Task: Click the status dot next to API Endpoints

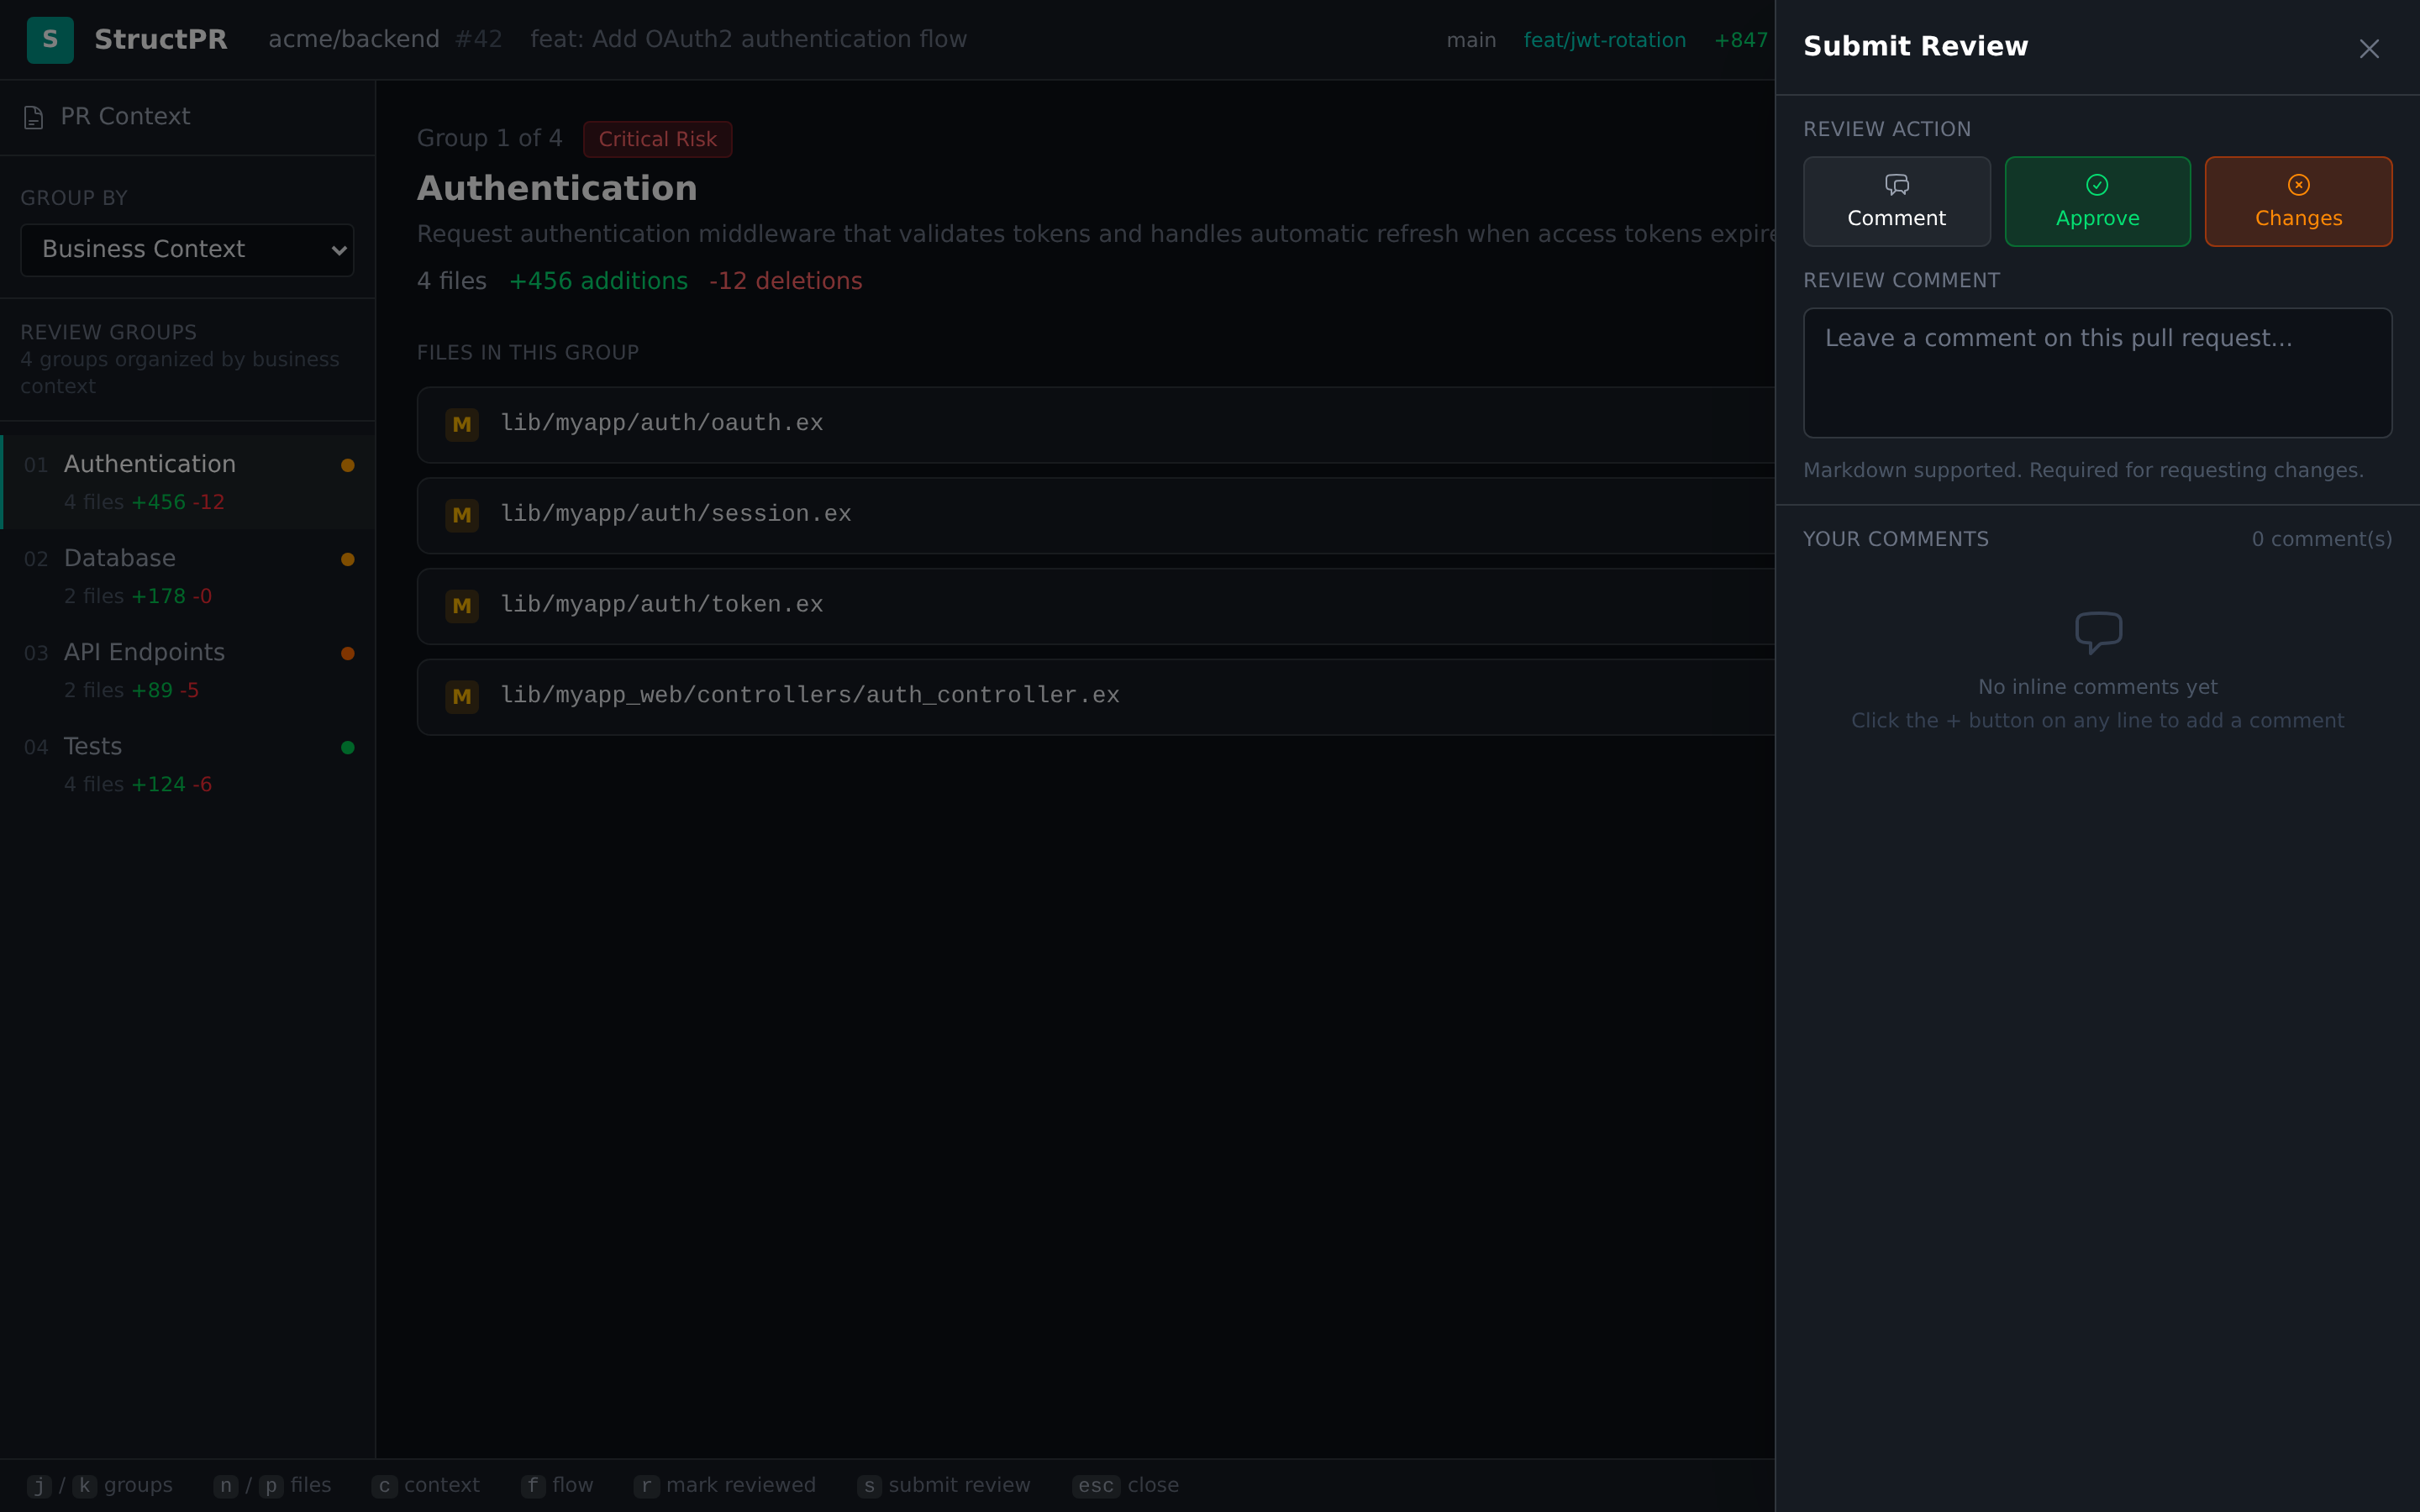Action: click(347, 653)
